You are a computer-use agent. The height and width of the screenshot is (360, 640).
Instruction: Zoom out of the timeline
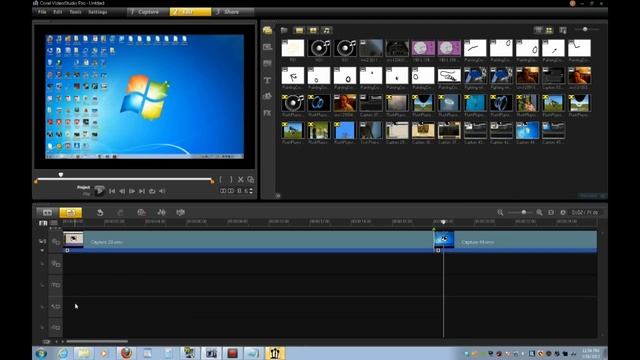500,212
